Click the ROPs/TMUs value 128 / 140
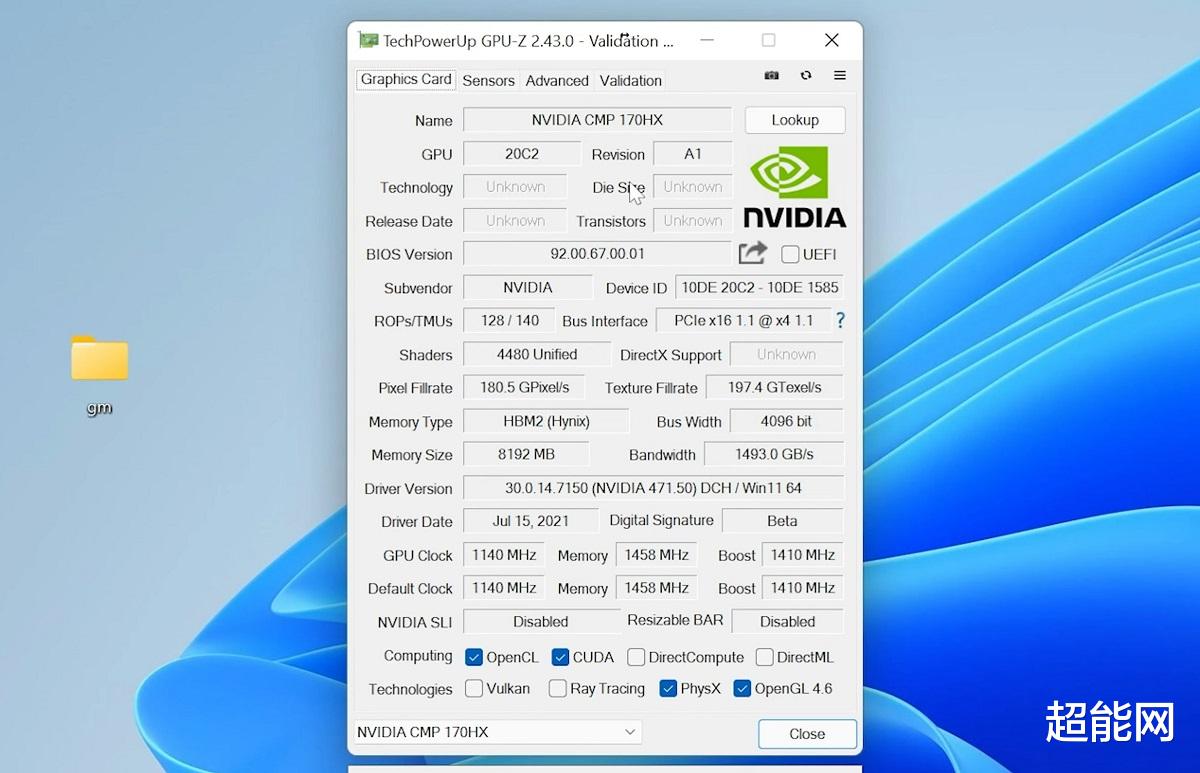 point(509,321)
